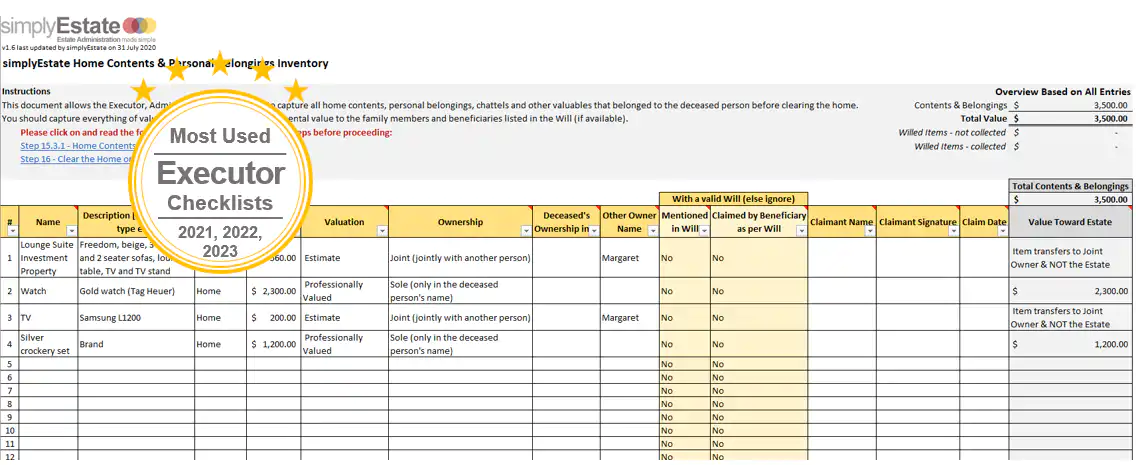Select the Value Toward Estate $ 1,200.00 cell
Screen dimensions: 1136x465
[1070, 344]
